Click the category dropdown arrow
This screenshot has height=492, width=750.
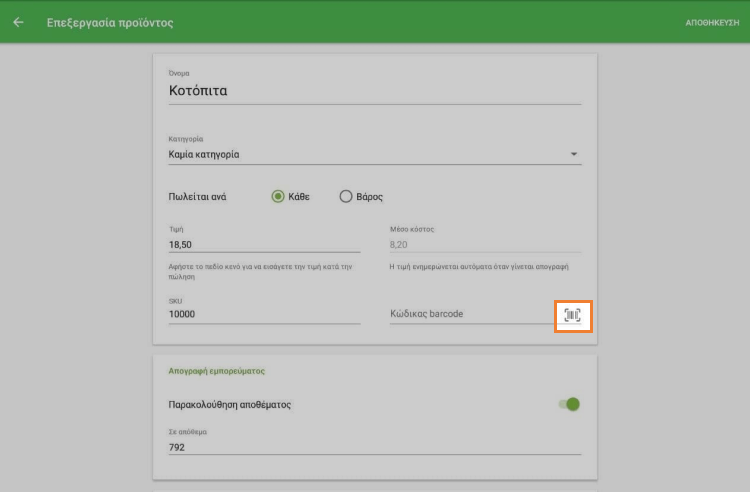pos(574,154)
